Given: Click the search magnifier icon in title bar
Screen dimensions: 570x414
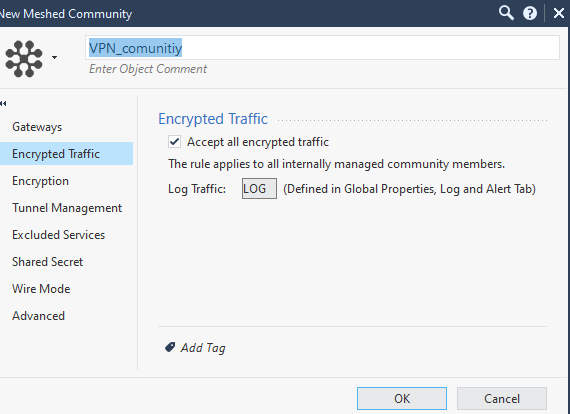Looking at the screenshot, I should tap(506, 13).
